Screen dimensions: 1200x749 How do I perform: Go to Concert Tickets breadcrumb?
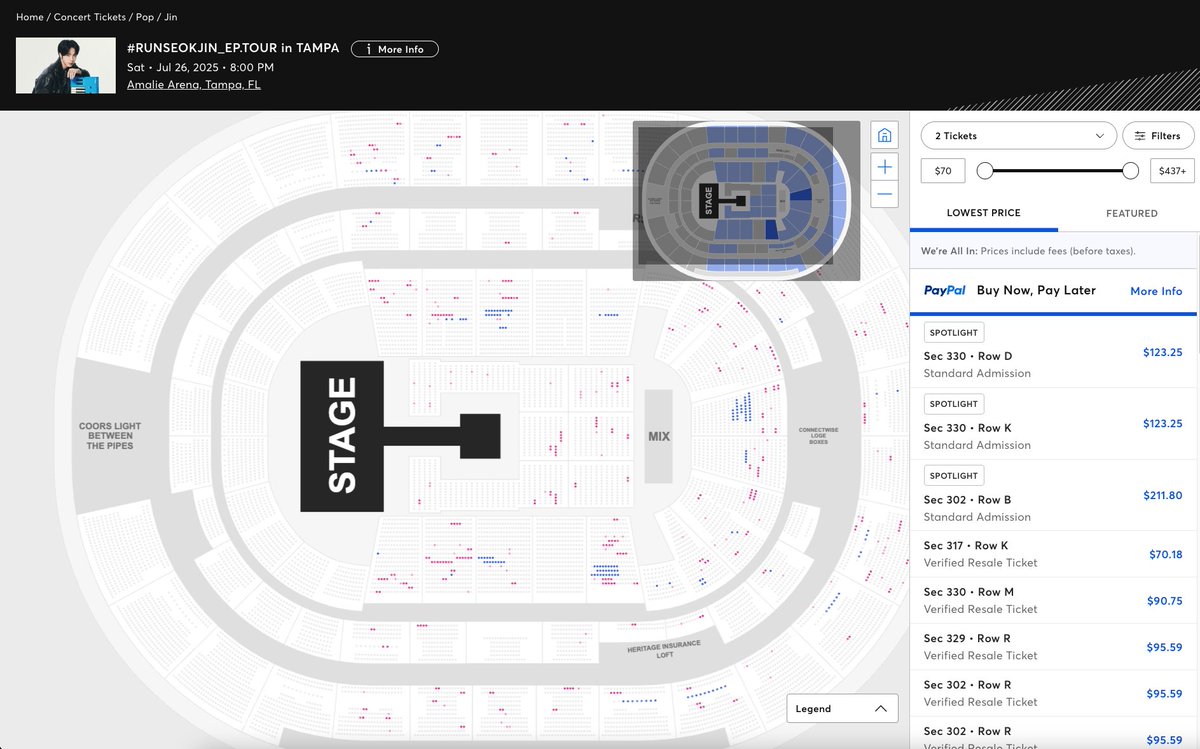click(89, 17)
